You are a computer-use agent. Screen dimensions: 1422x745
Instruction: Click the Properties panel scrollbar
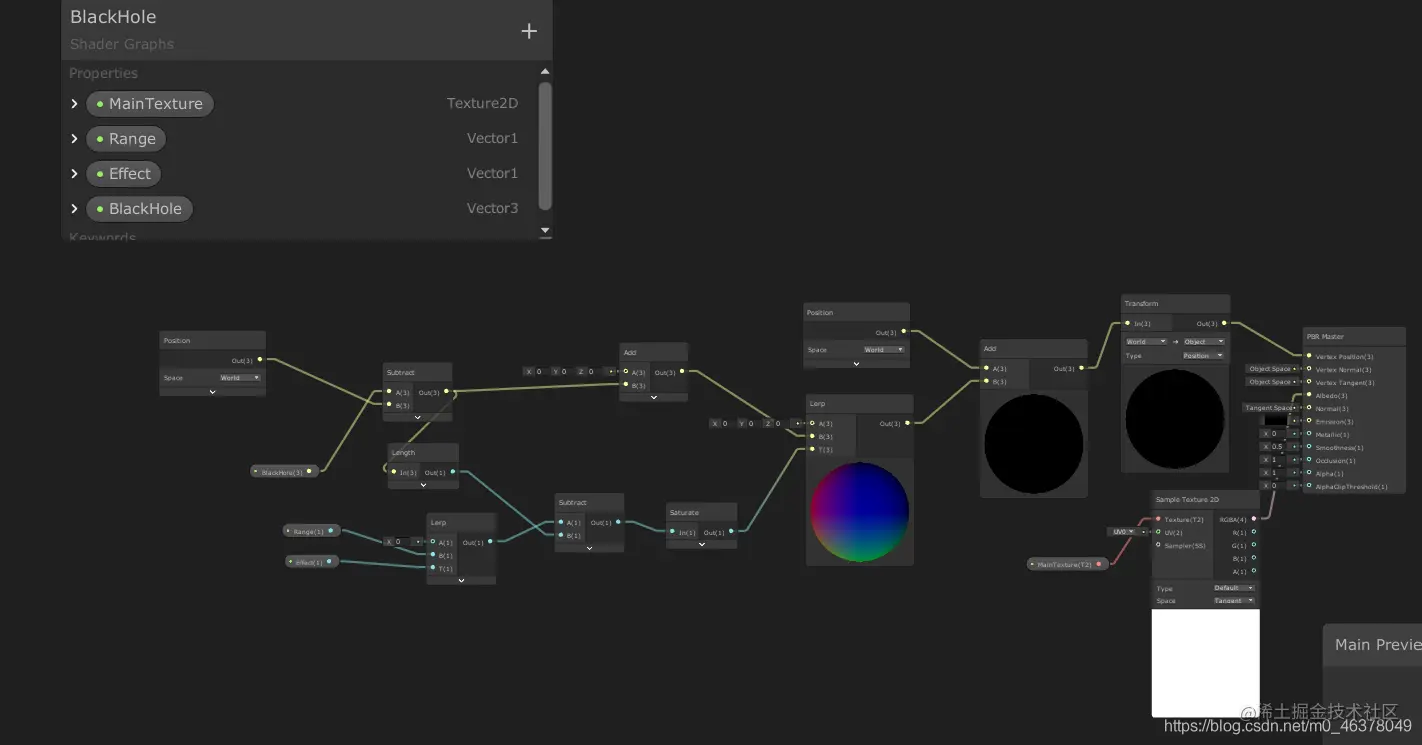point(544,150)
